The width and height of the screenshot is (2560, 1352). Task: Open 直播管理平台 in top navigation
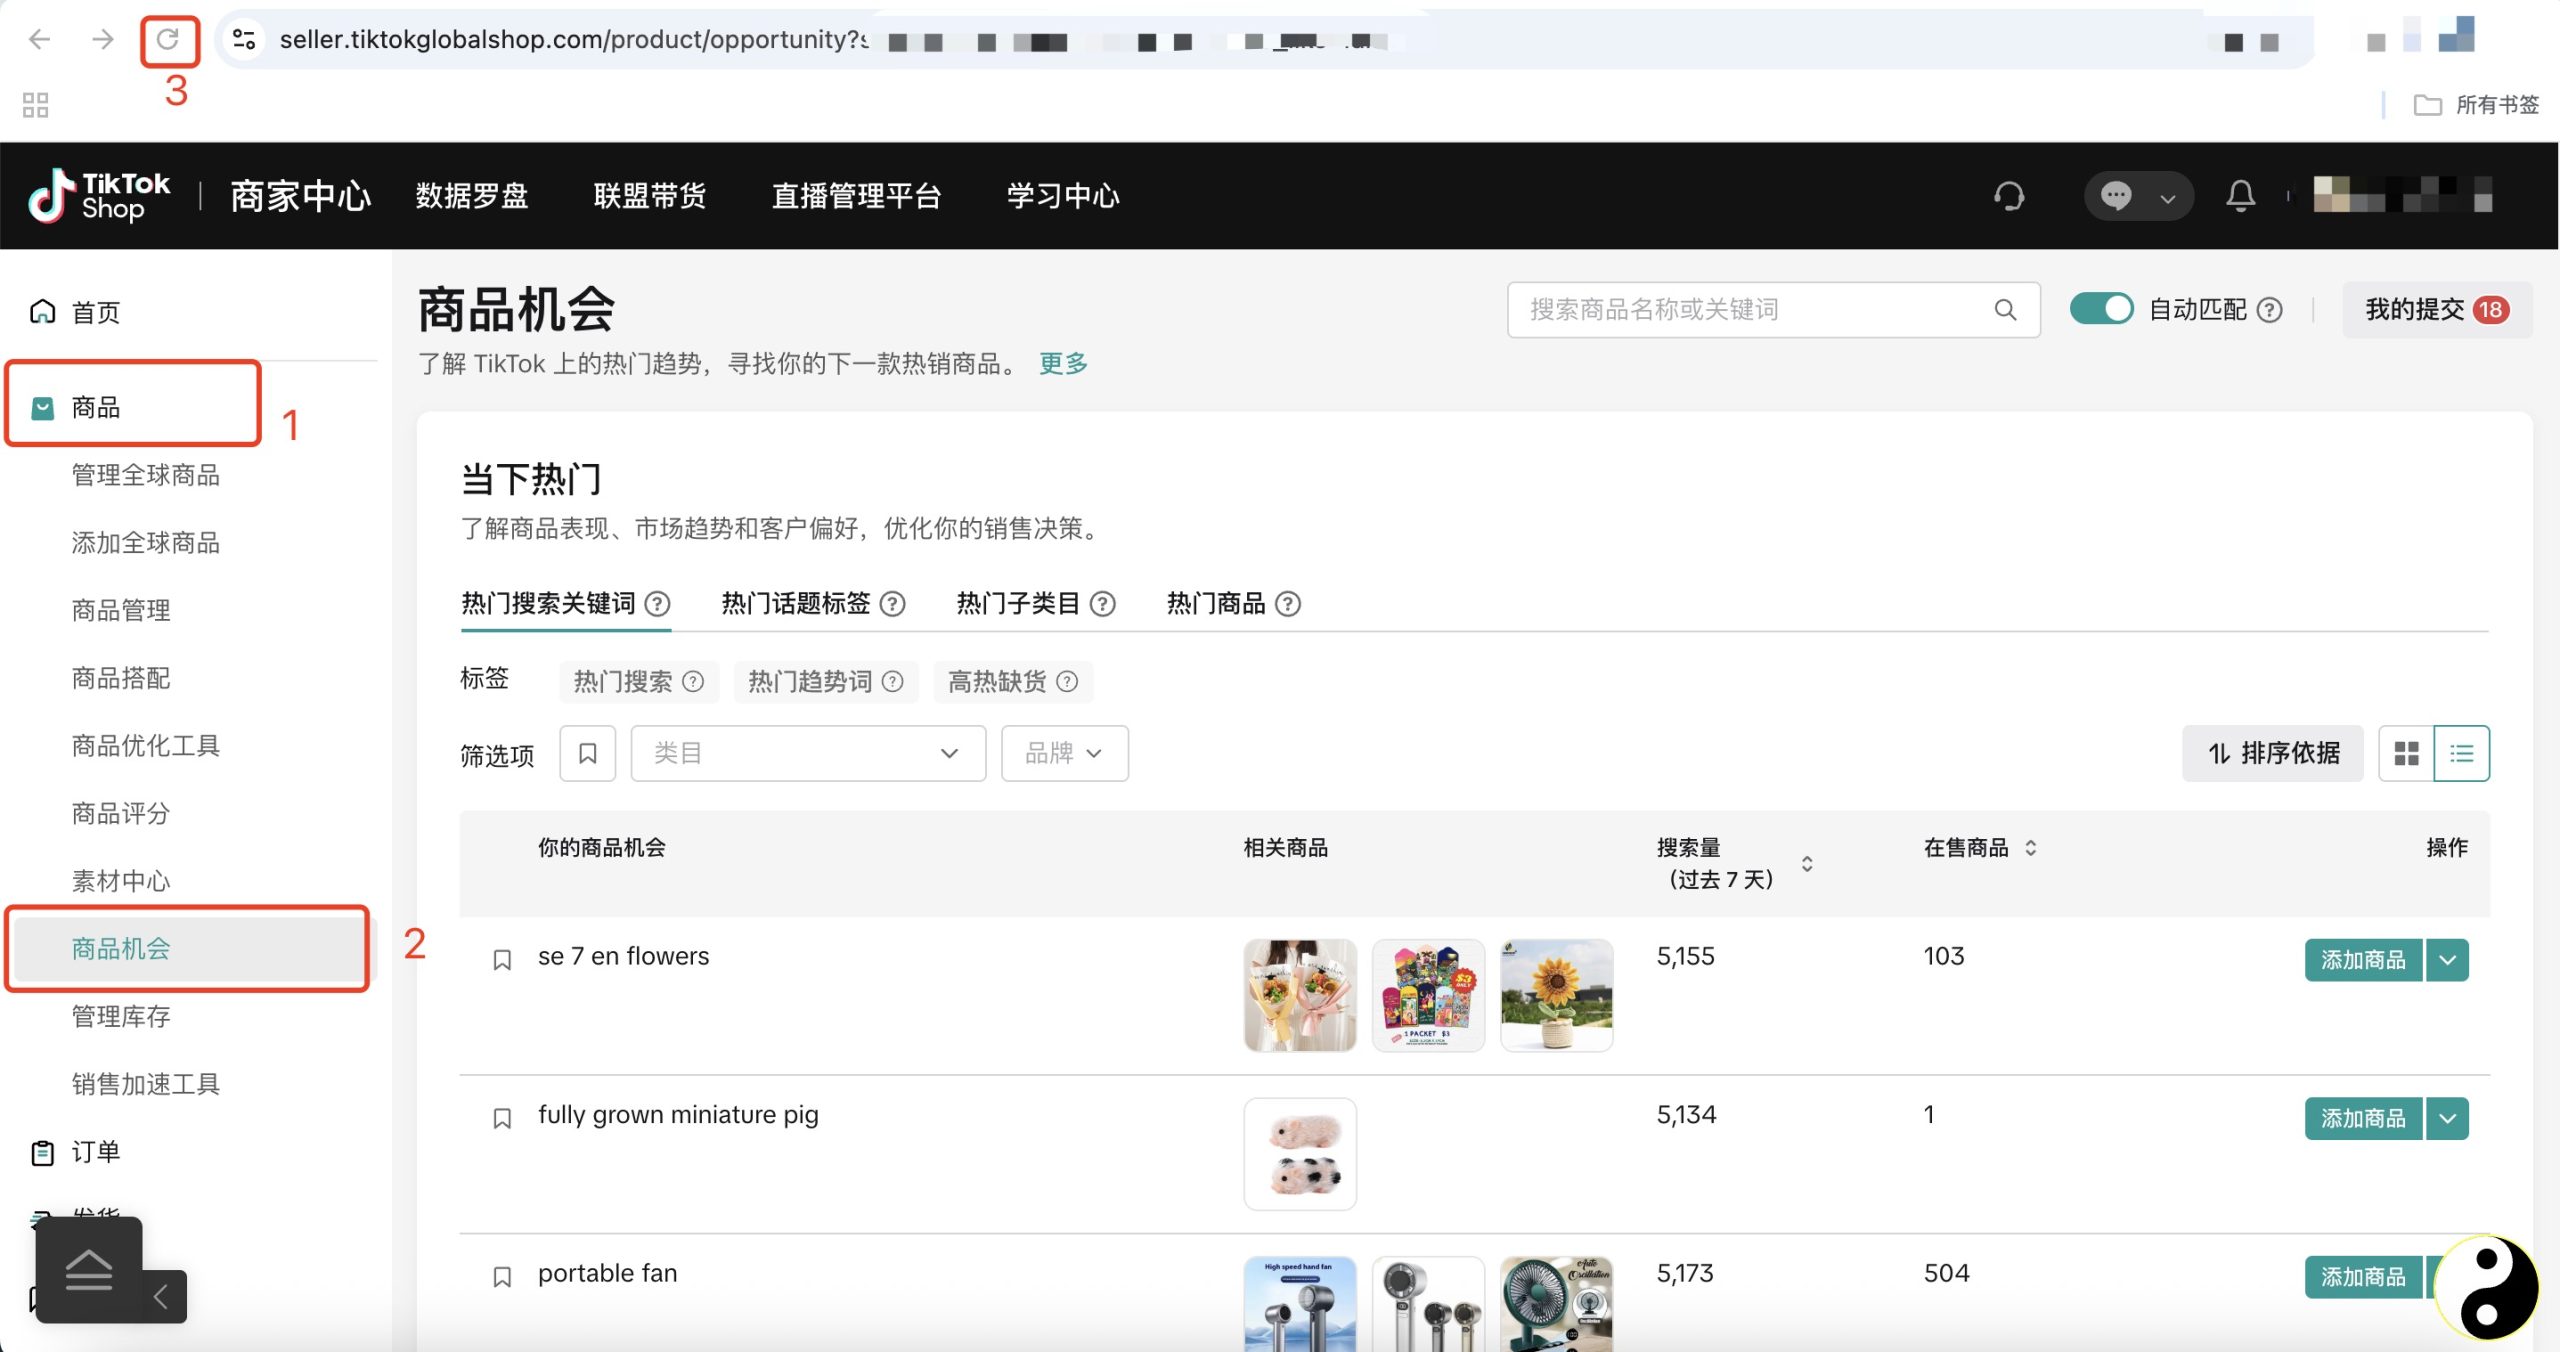[856, 196]
